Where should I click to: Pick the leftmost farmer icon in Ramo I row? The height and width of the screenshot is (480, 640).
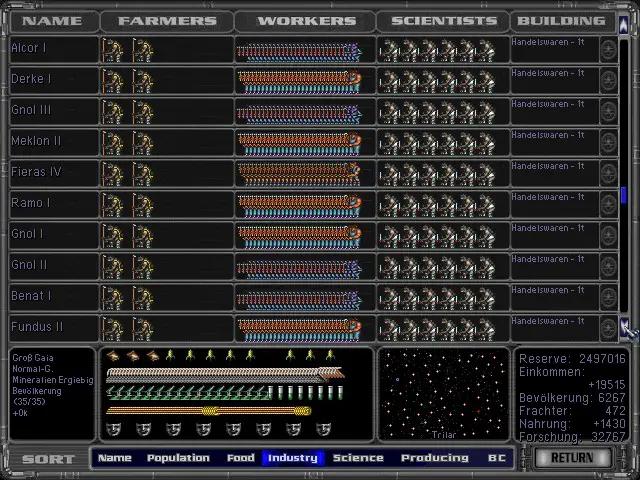[x=112, y=205]
